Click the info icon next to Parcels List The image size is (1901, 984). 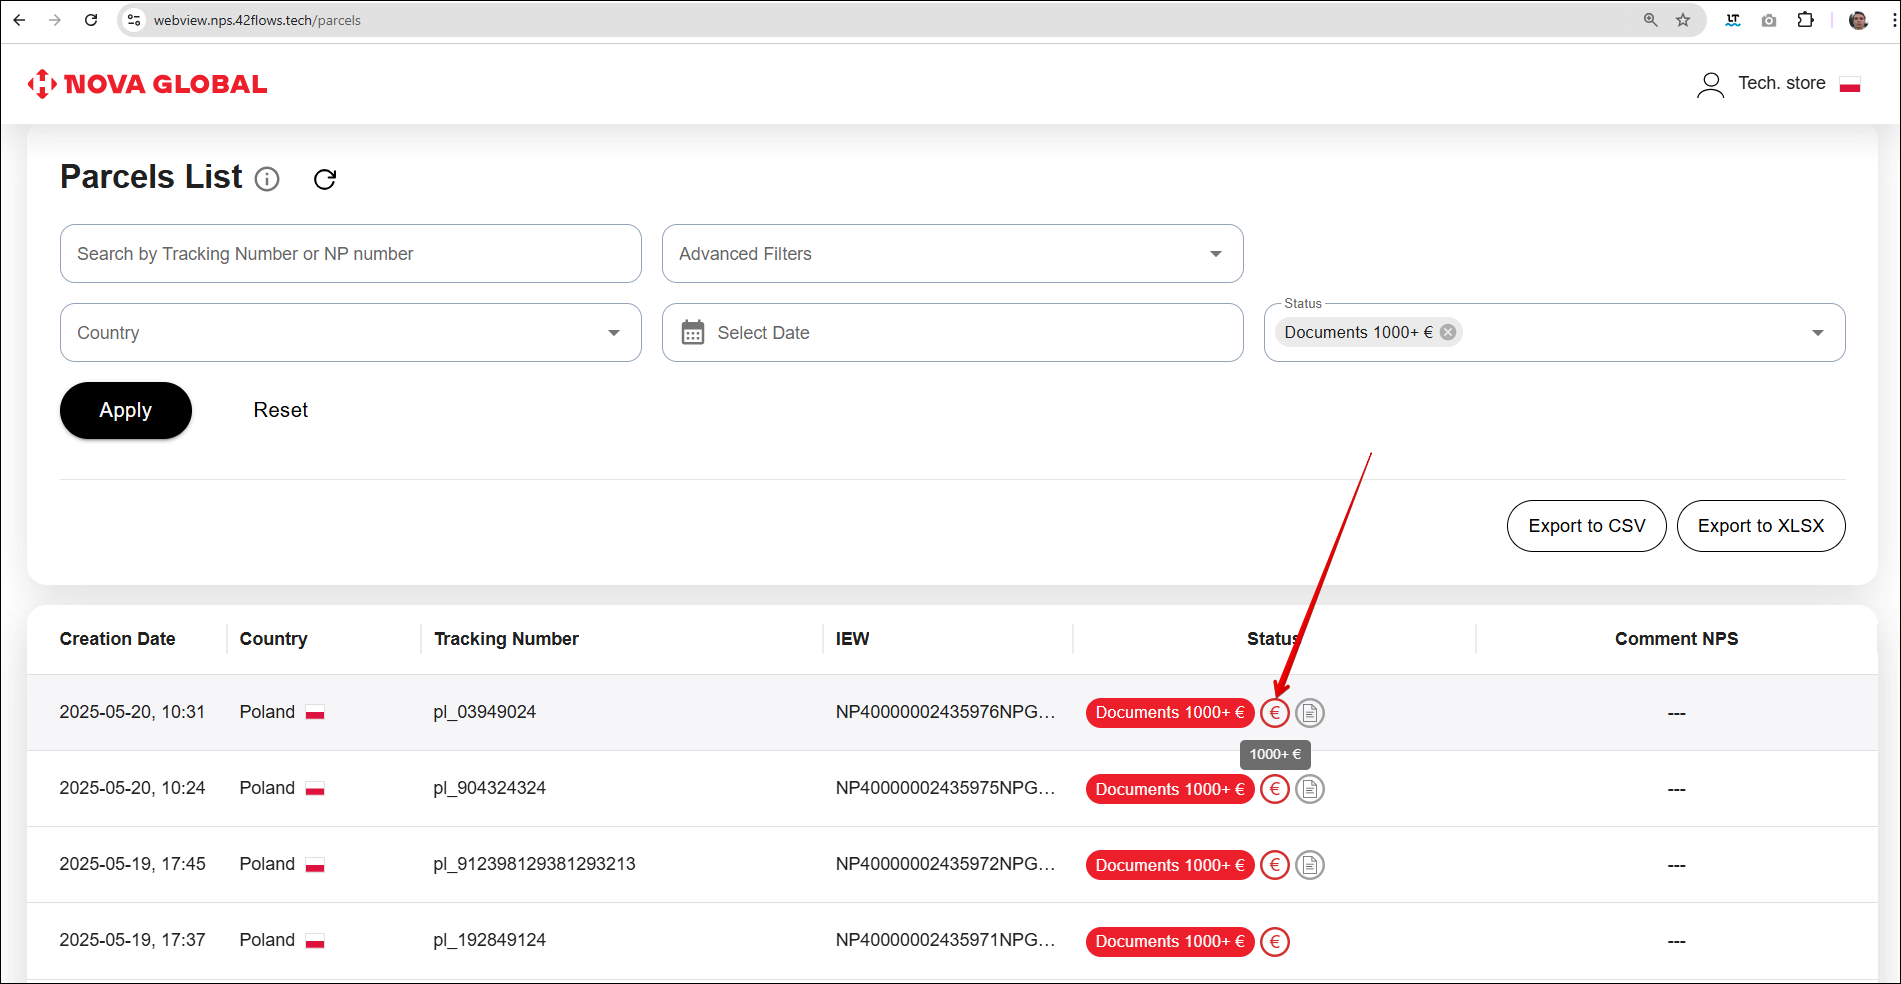[x=267, y=179]
